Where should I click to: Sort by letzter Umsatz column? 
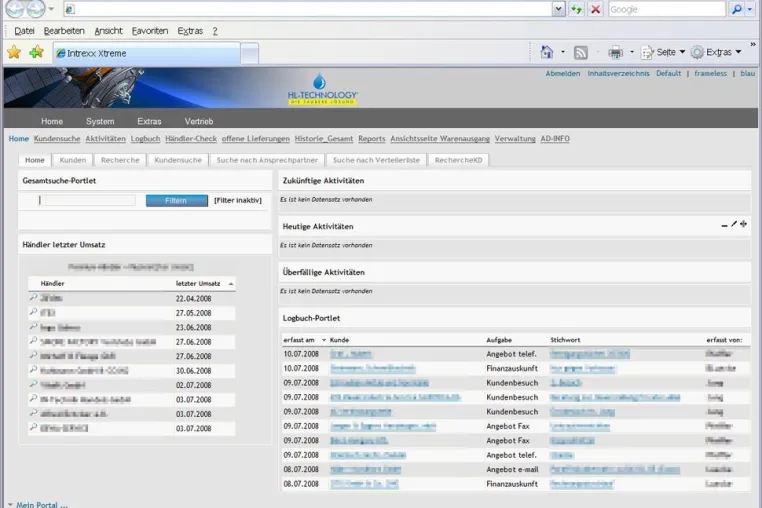pyautogui.click(x=198, y=283)
